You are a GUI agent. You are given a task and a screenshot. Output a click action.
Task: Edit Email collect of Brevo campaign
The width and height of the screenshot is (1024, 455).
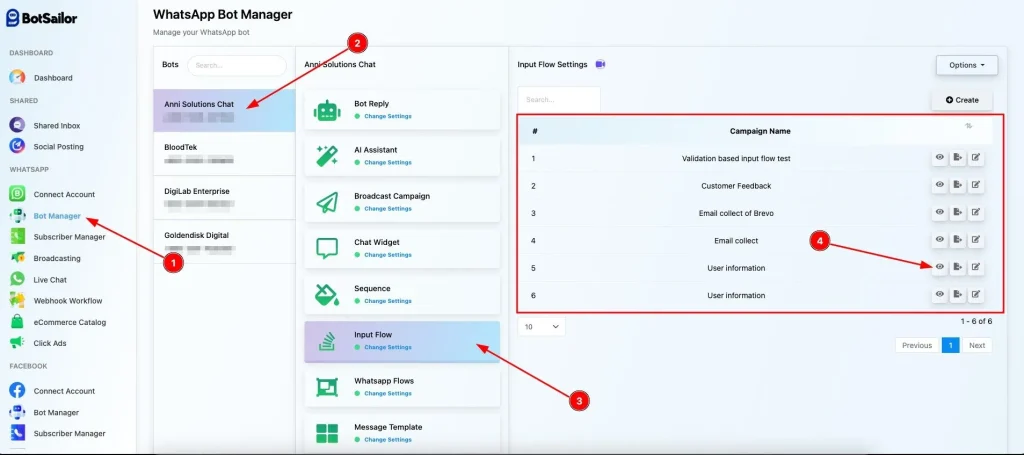pyautogui.click(x=976, y=213)
